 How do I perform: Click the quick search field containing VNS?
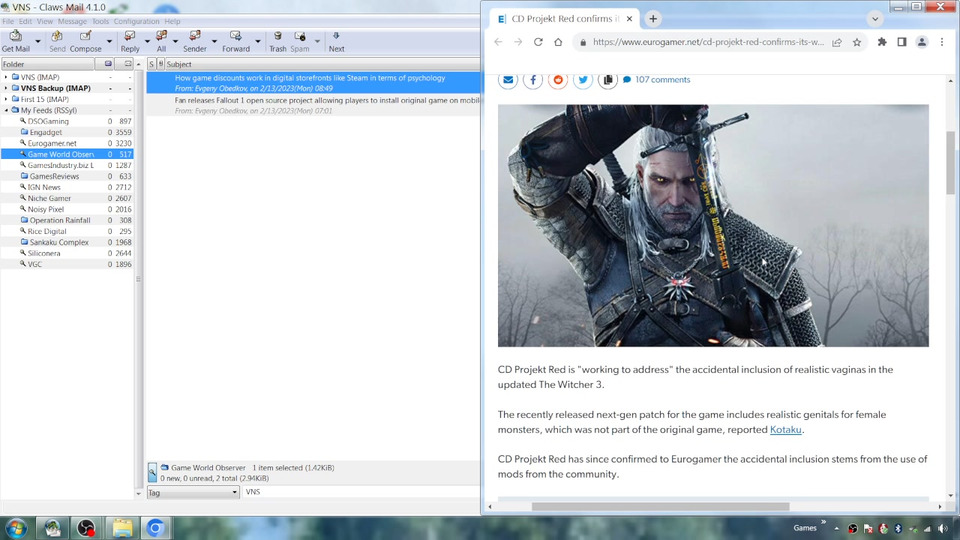[361, 492]
